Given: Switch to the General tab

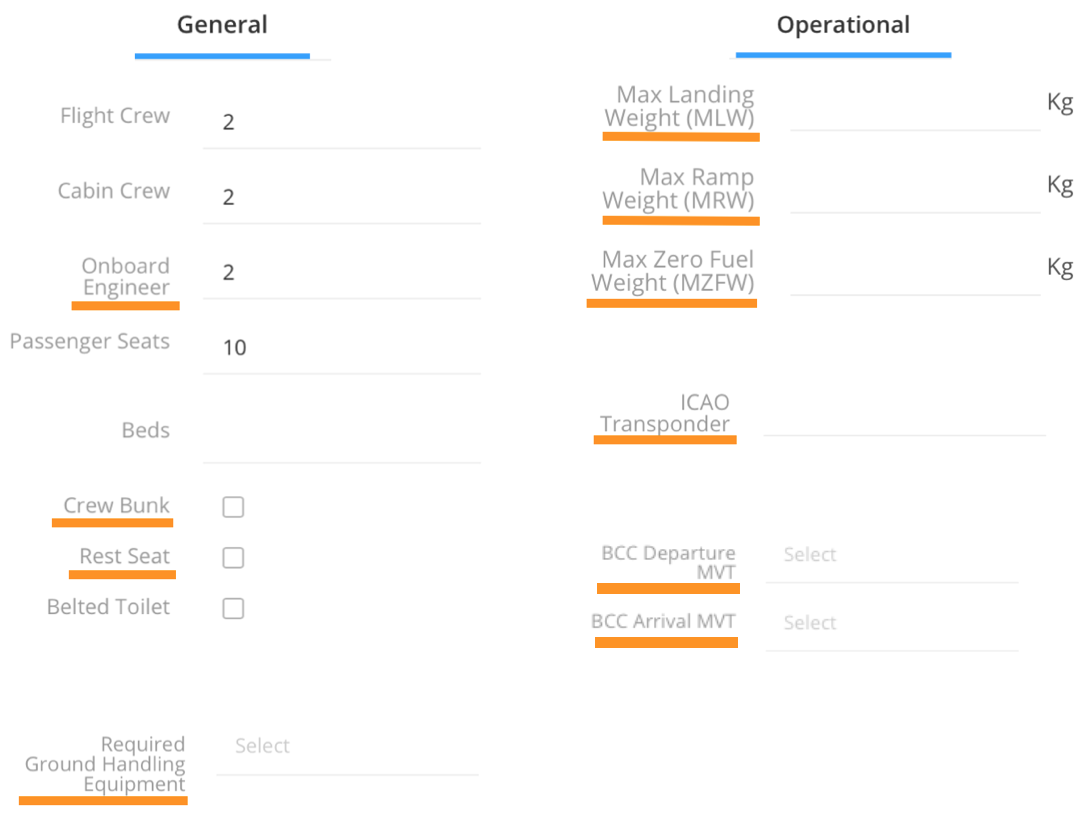Looking at the screenshot, I should pos(222,25).
